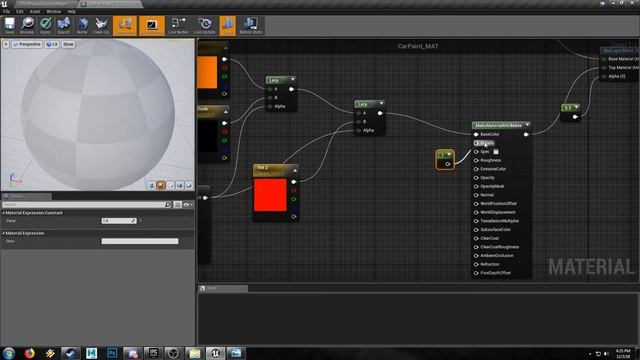Save the material with the Save icon
The height and width of the screenshot is (360, 640).
click(9, 25)
